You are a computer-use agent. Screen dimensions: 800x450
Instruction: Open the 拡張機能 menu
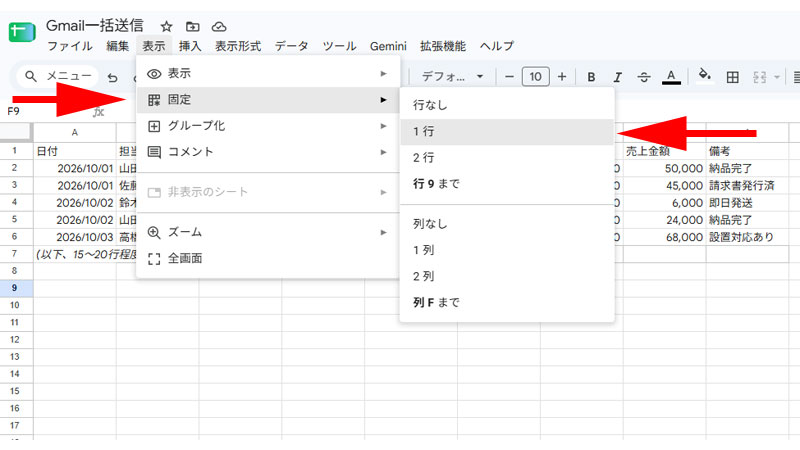(x=443, y=46)
